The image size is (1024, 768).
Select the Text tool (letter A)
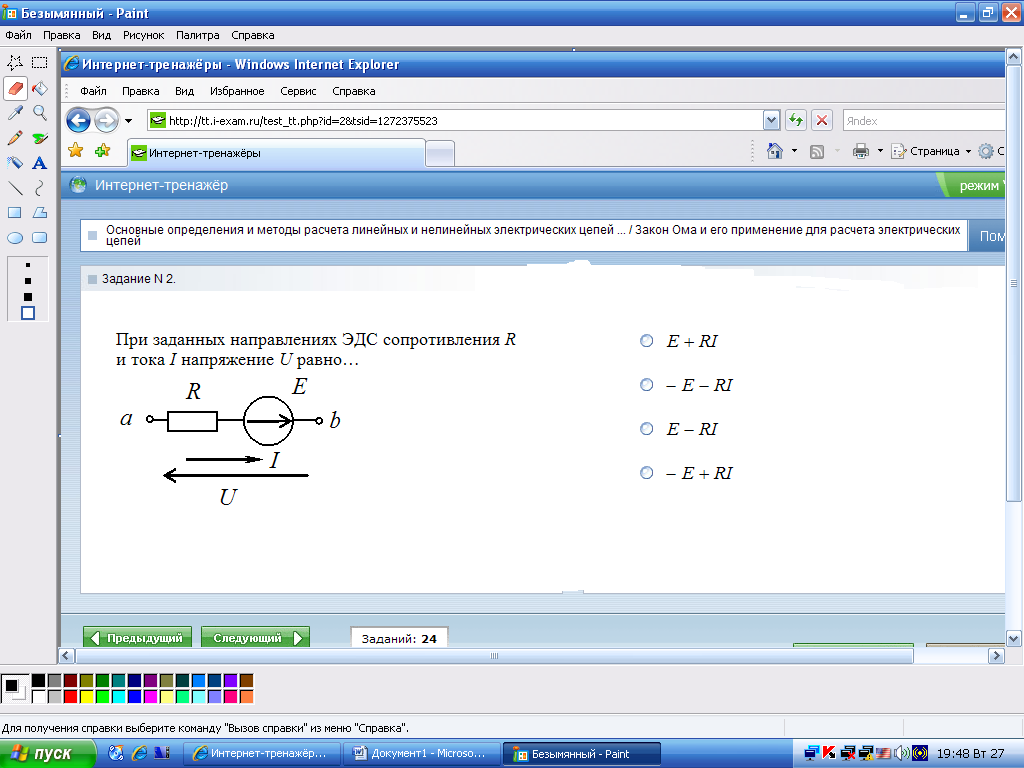coord(40,163)
